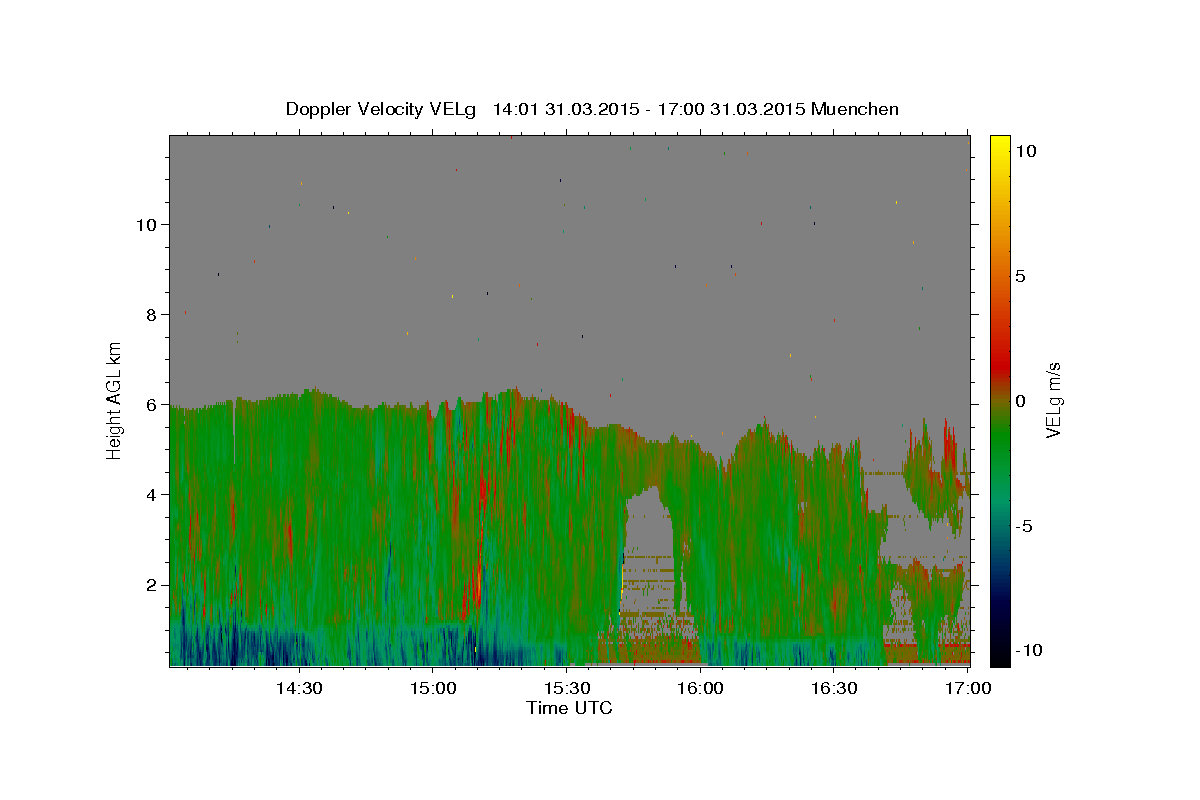Click the 16:30 time tick label
1200x800 pixels.
pyautogui.click(x=834, y=688)
